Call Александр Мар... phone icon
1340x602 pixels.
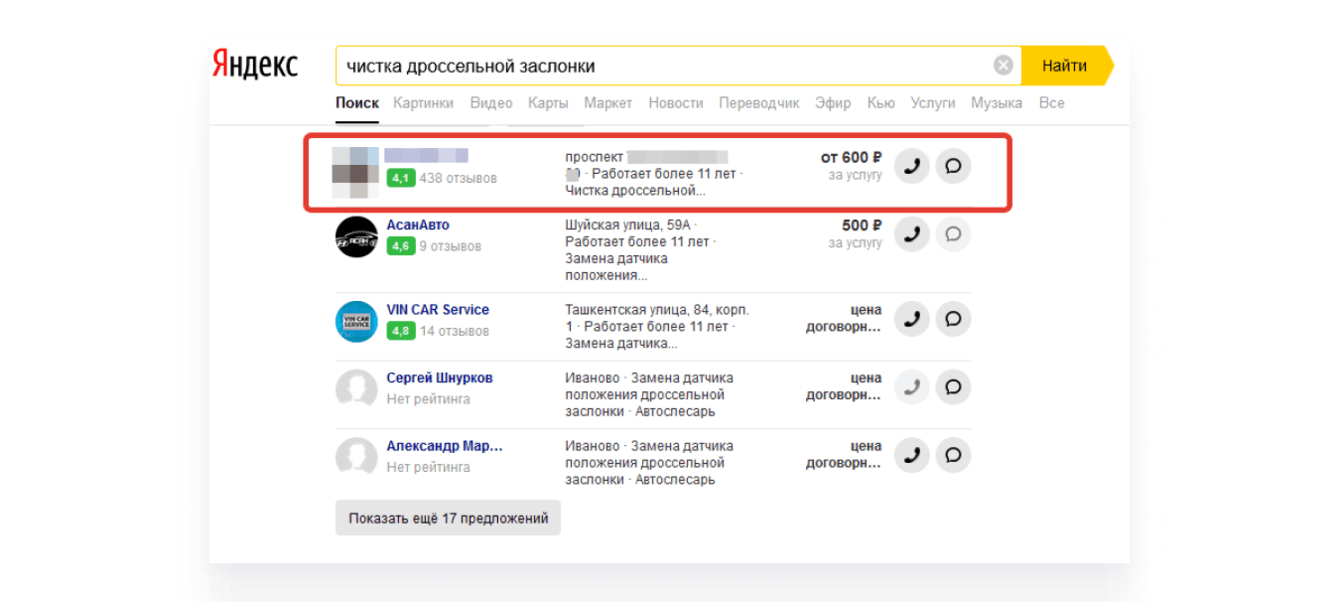[912, 455]
